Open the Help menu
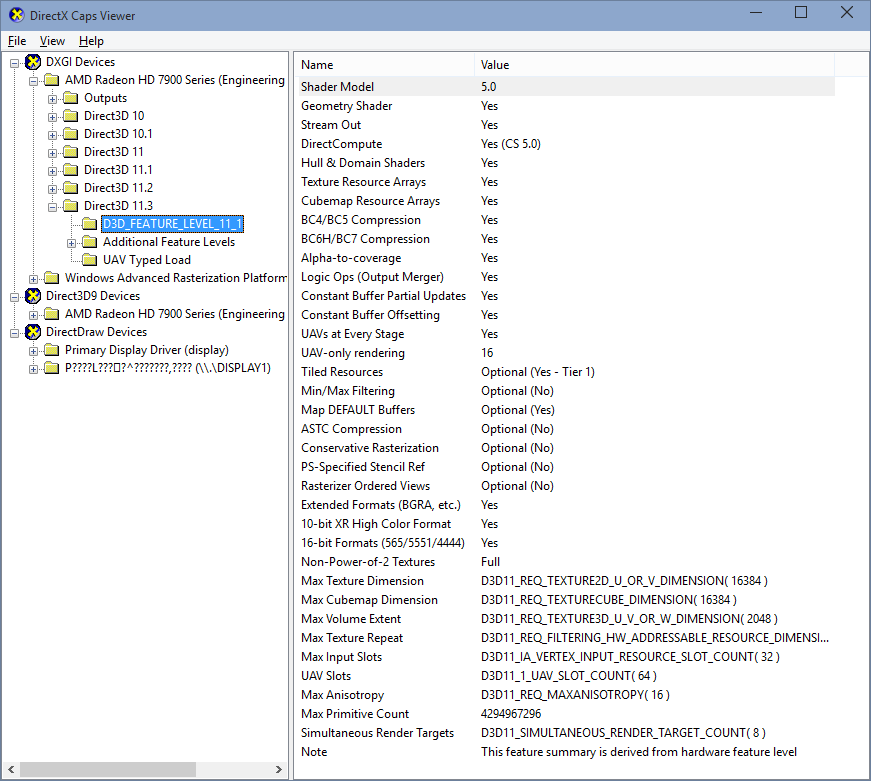 click(x=91, y=41)
